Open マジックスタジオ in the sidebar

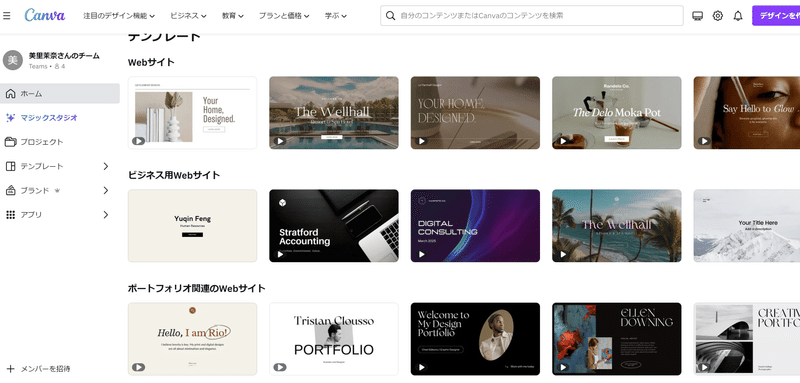(x=60, y=118)
